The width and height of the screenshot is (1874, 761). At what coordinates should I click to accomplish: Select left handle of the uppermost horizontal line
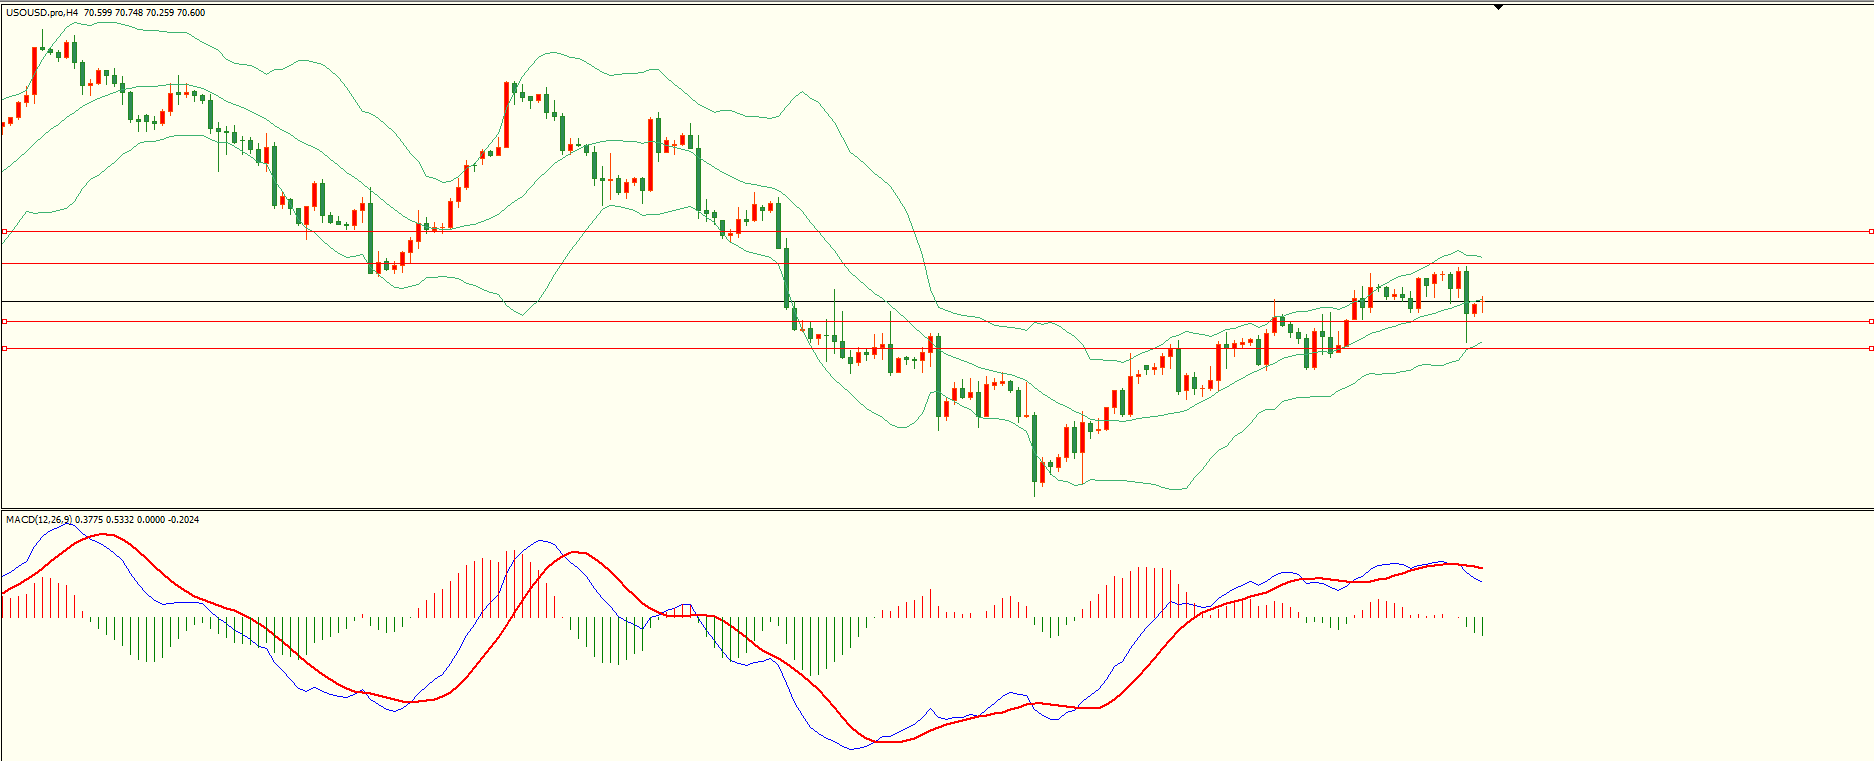[x=4, y=231]
